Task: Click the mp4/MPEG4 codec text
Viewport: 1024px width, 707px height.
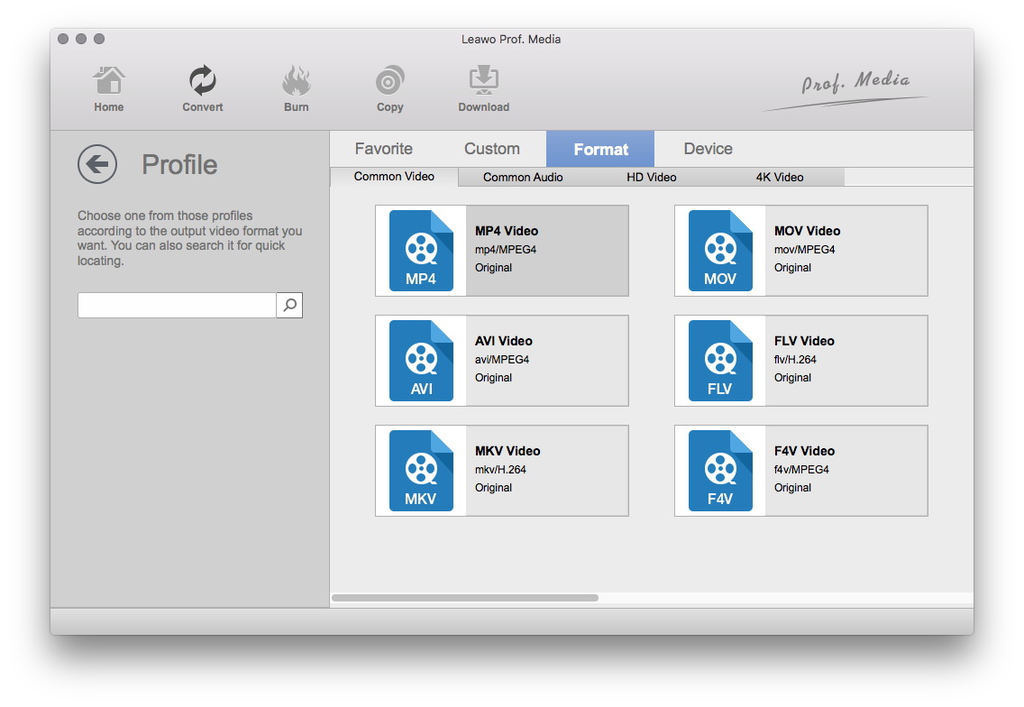Action: [505, 249]
